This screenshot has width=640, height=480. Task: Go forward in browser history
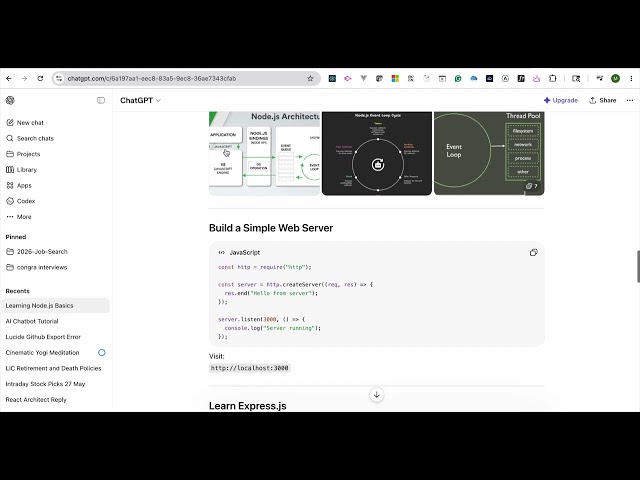24,78
